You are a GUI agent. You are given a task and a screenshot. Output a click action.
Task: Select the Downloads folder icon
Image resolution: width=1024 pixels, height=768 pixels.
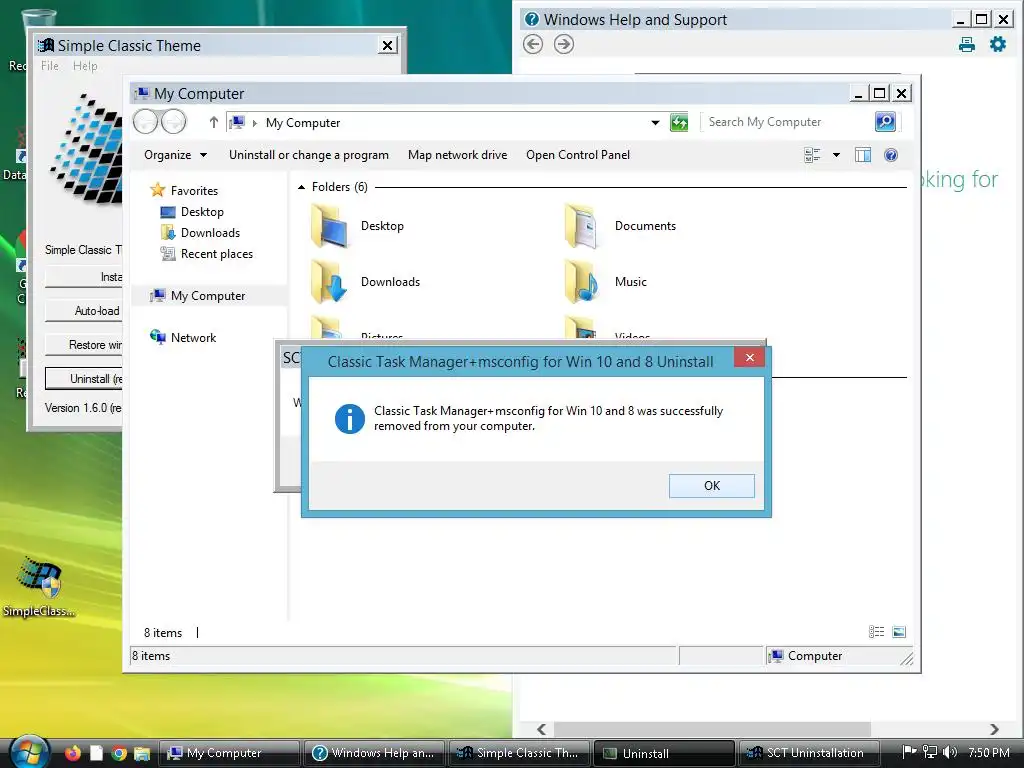point(330,282)
